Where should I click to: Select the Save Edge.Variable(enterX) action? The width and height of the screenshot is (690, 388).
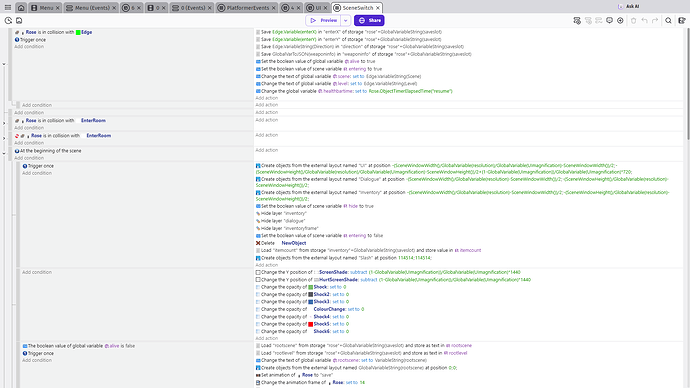point(349,32)
